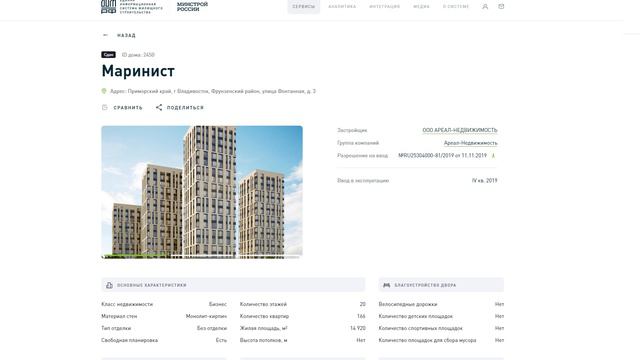640x360 pixels.
Task: Open the Маринист building render image
Action: click(202, 192)
